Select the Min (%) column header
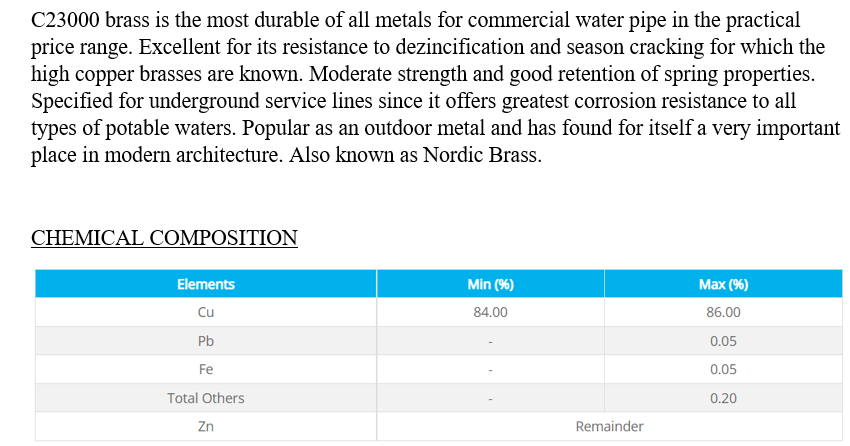850x446 pixels. click(491, 284)
